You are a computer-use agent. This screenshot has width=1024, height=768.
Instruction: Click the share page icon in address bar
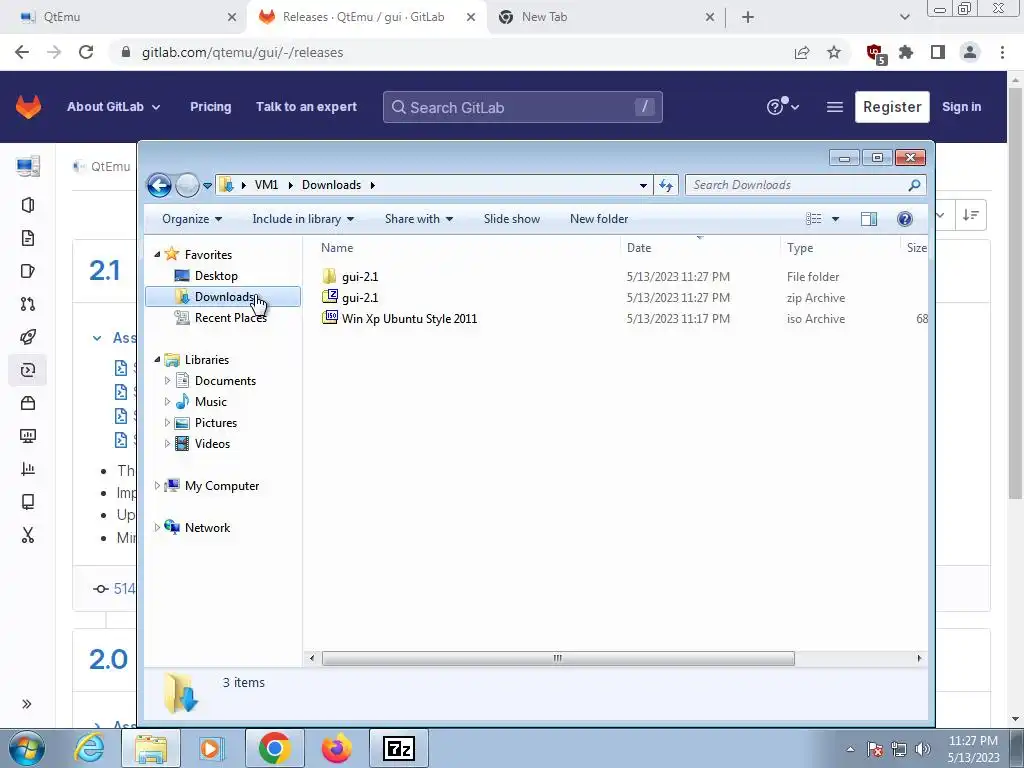point(802,52)
